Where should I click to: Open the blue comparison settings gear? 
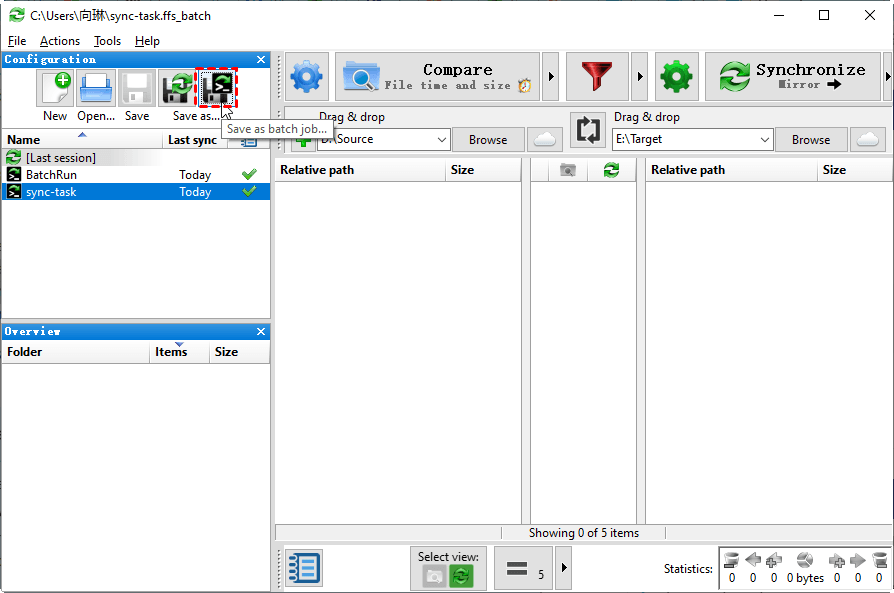tap(306, 76)
